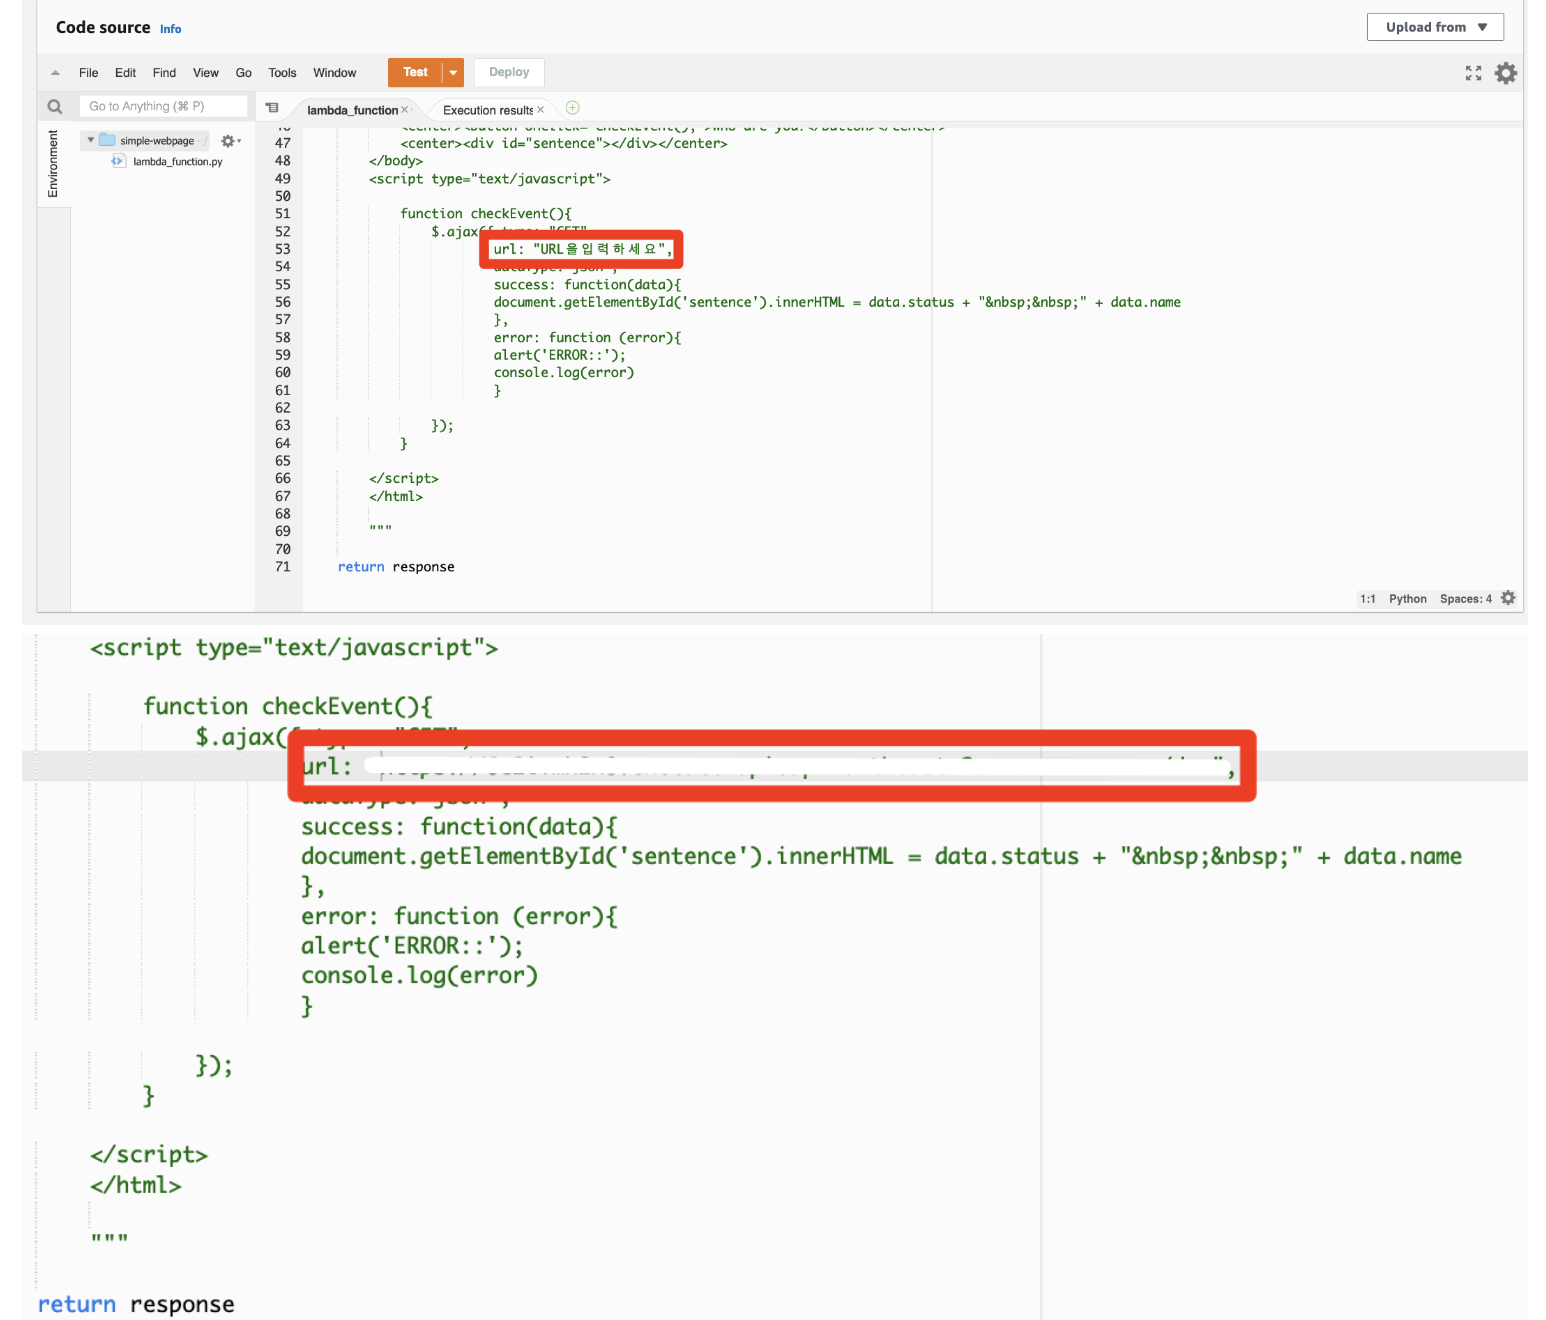Switch to the Execution results tab

click(488, 110)
